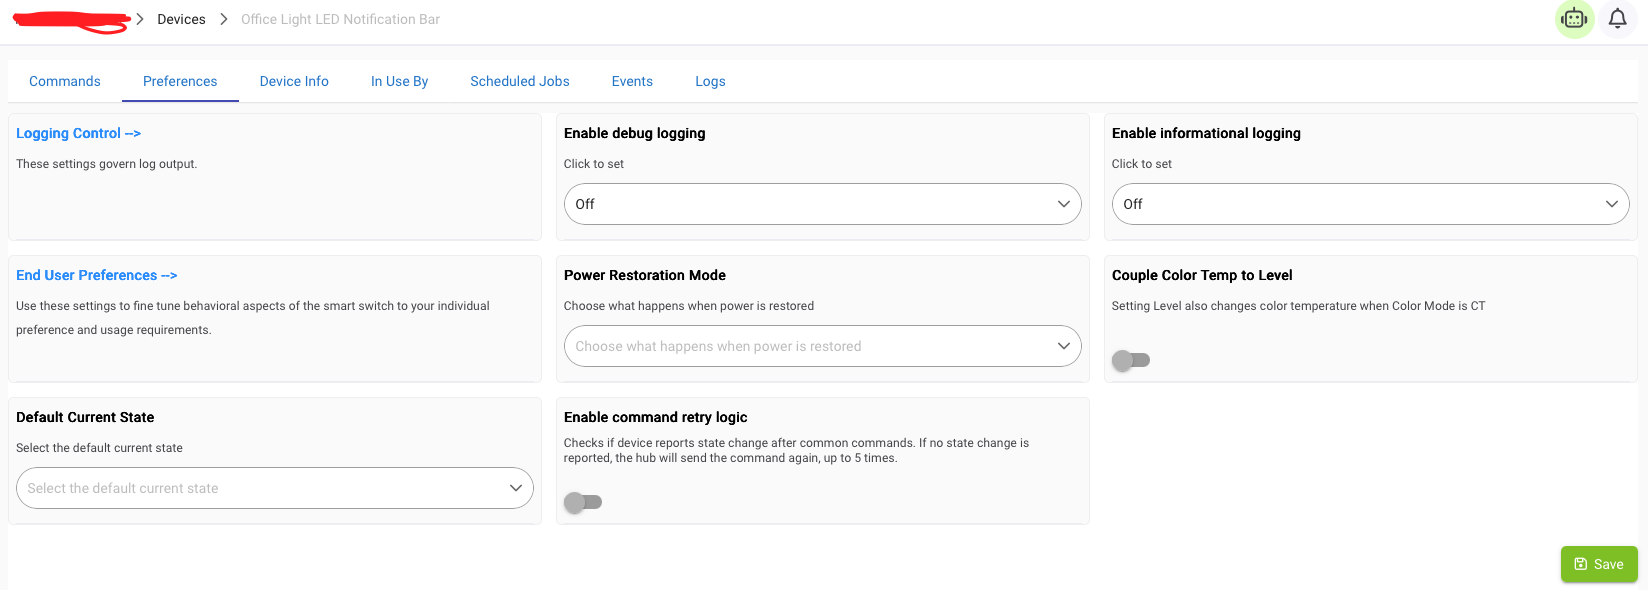The height and width of the screenshot is (590, 1648).
Task: Click the chevron after Devices breadcrumb
Action: click(224, 19)
